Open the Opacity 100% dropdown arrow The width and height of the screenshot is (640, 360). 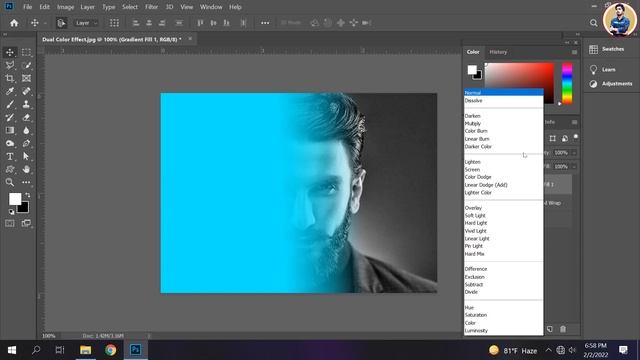pos(574,153)
